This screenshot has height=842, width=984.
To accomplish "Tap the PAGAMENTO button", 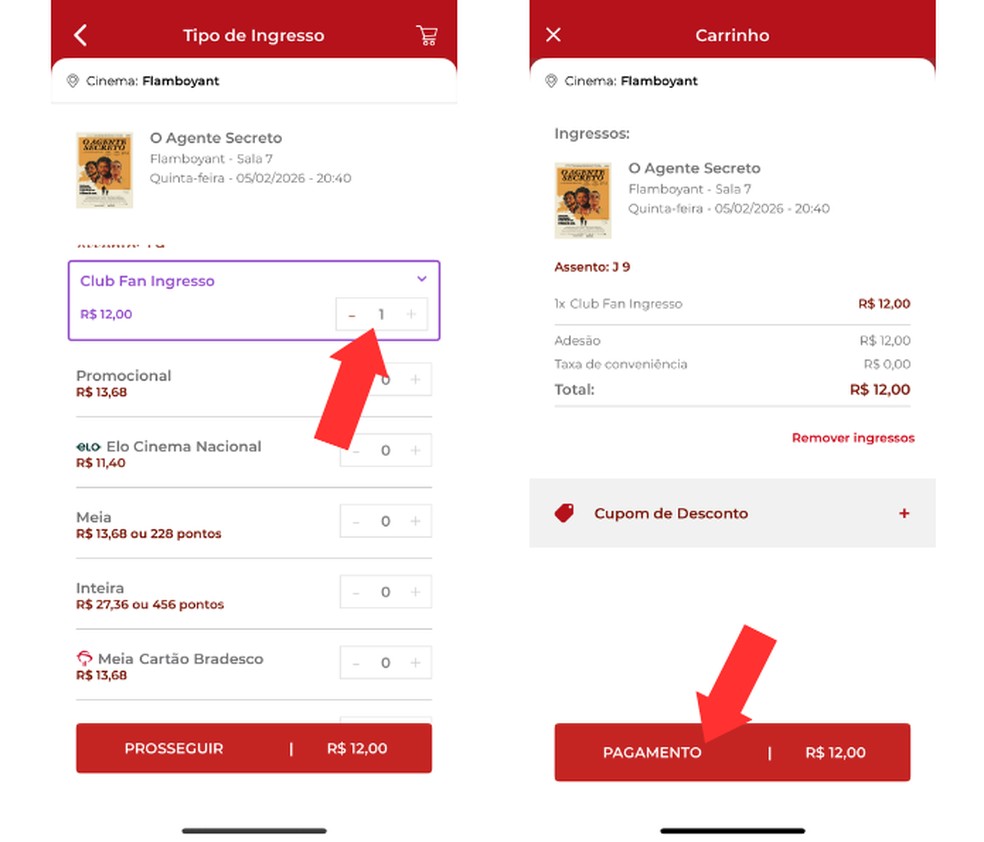I will tap(732, 752).
